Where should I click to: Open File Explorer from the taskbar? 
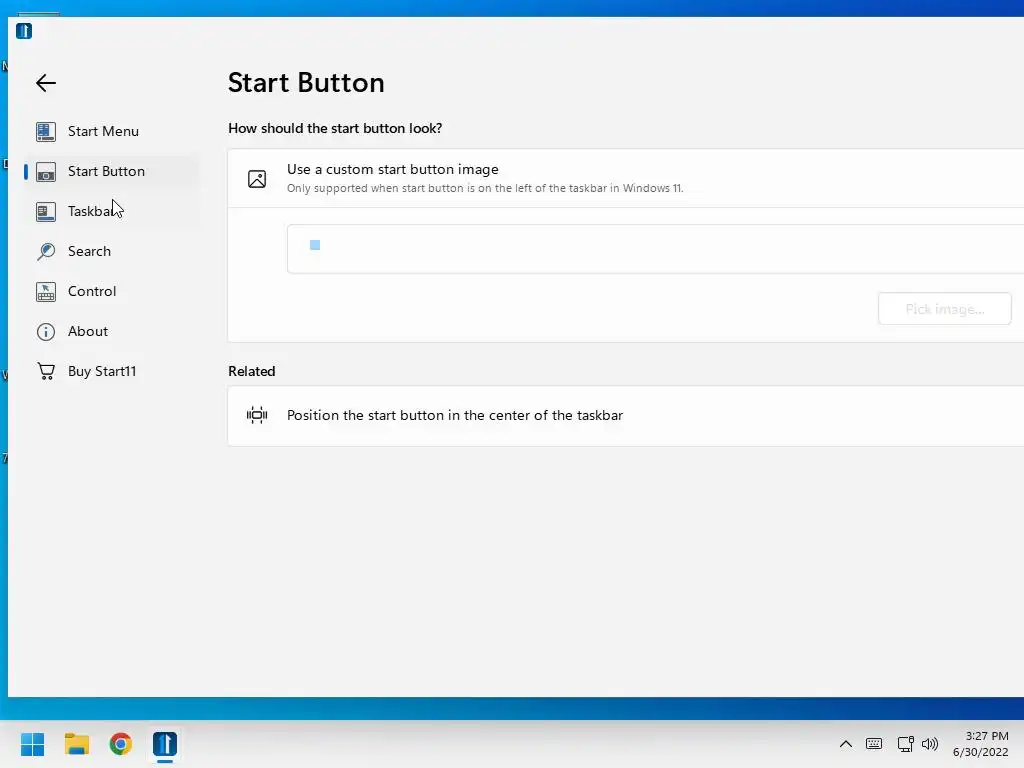(76, 744)
